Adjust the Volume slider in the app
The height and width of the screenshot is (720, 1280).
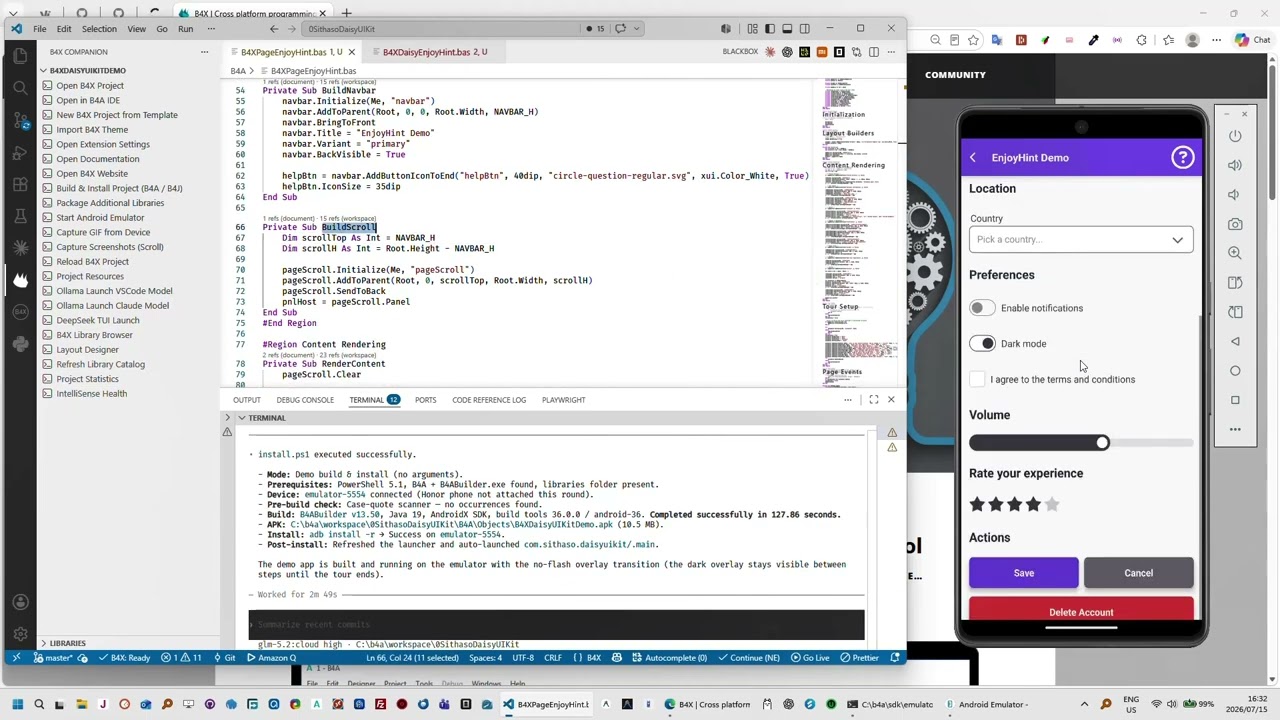[x=1081, y=442]
